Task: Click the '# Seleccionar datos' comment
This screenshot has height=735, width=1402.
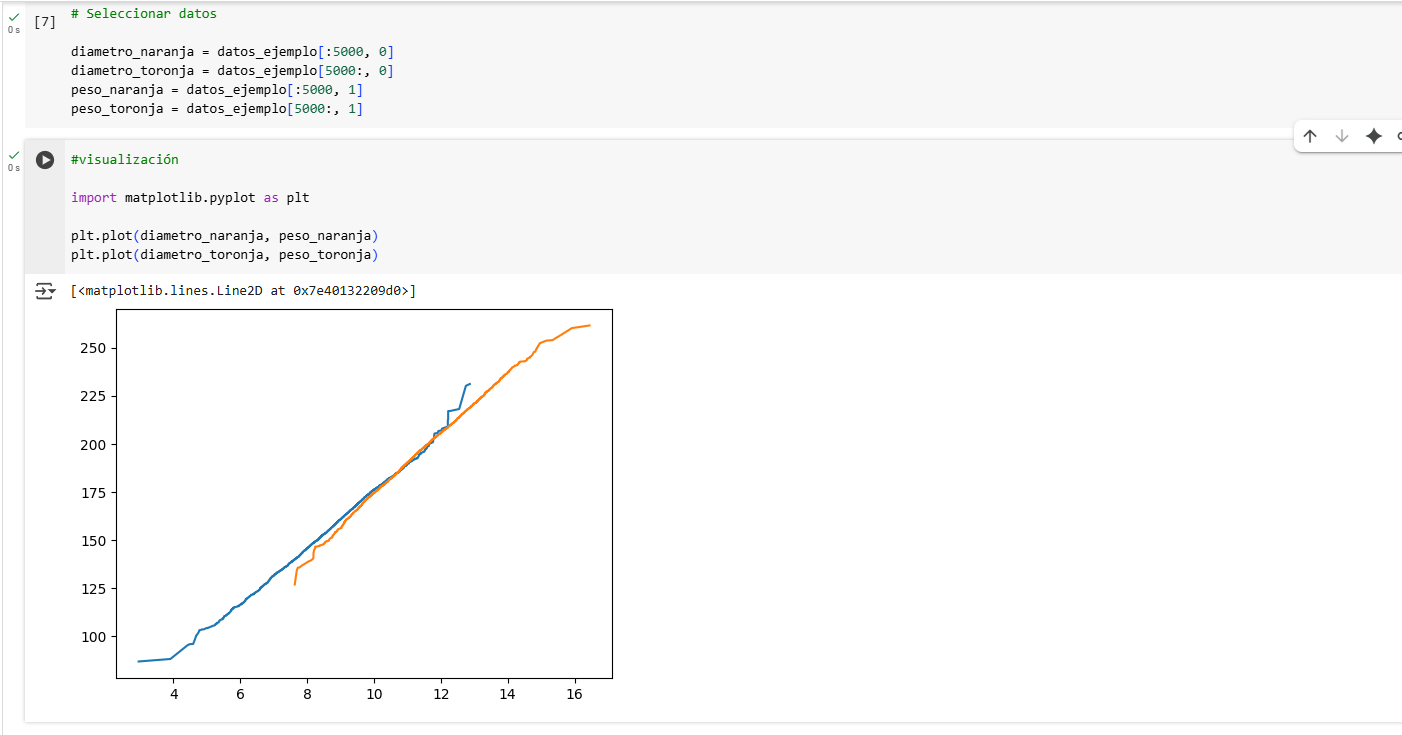Action: [144, 14]
